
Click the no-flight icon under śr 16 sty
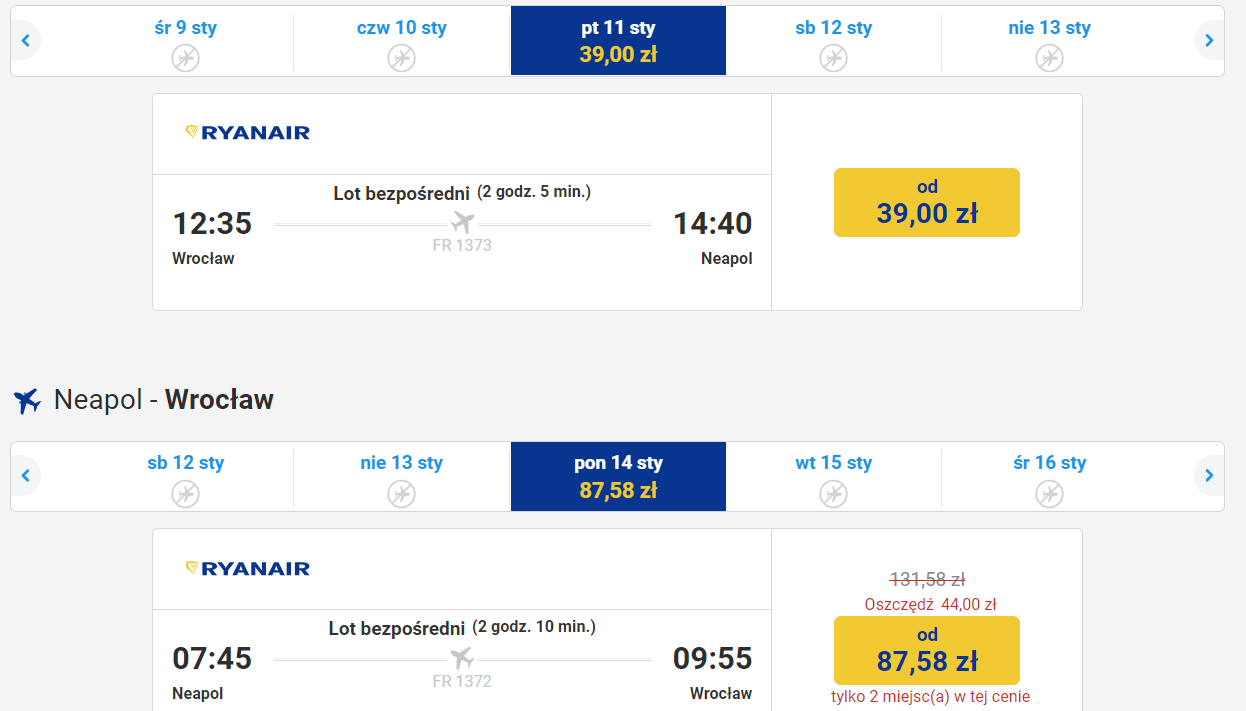click(x=1049, y=493)
